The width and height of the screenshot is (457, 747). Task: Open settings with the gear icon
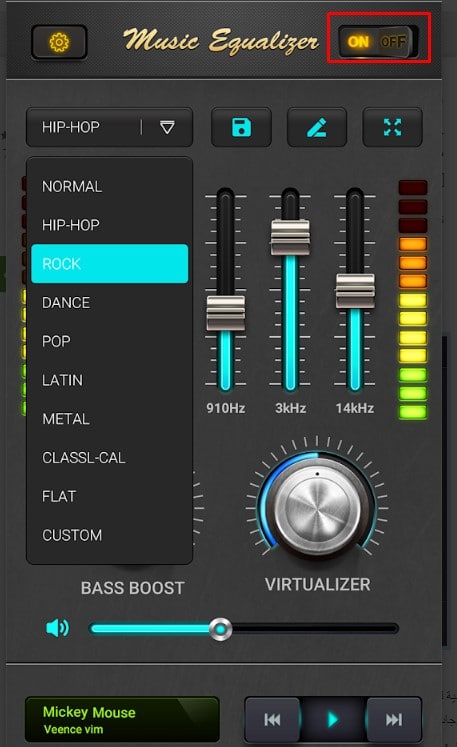(59, 42)
